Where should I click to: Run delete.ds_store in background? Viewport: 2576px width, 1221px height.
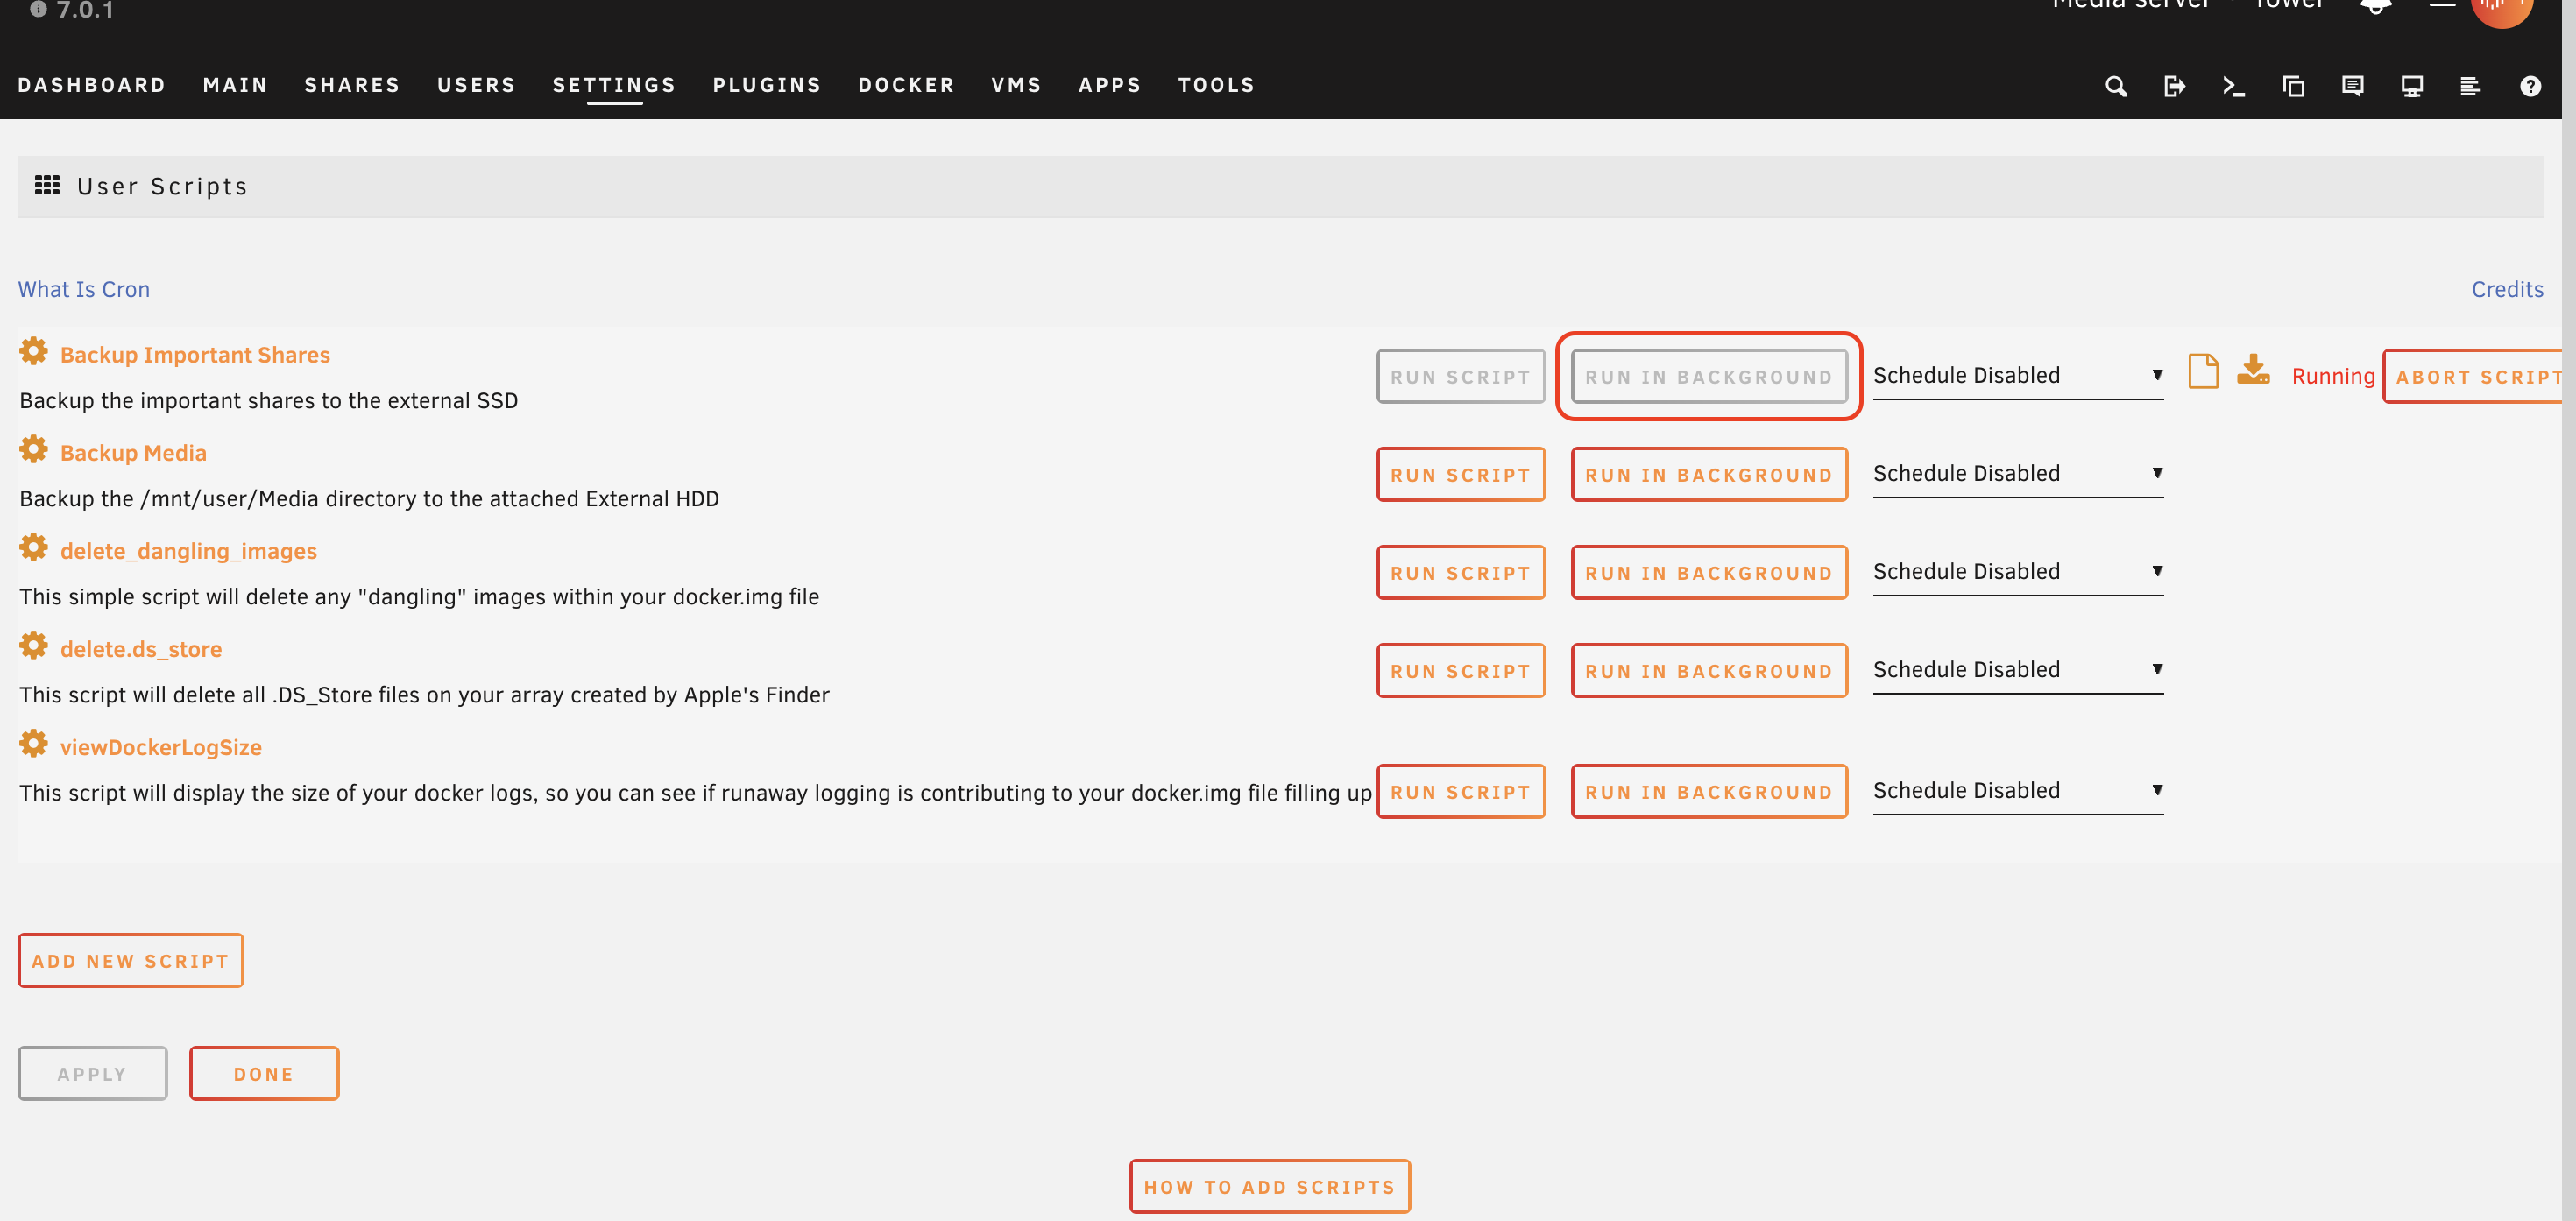tap(1709, 670)
